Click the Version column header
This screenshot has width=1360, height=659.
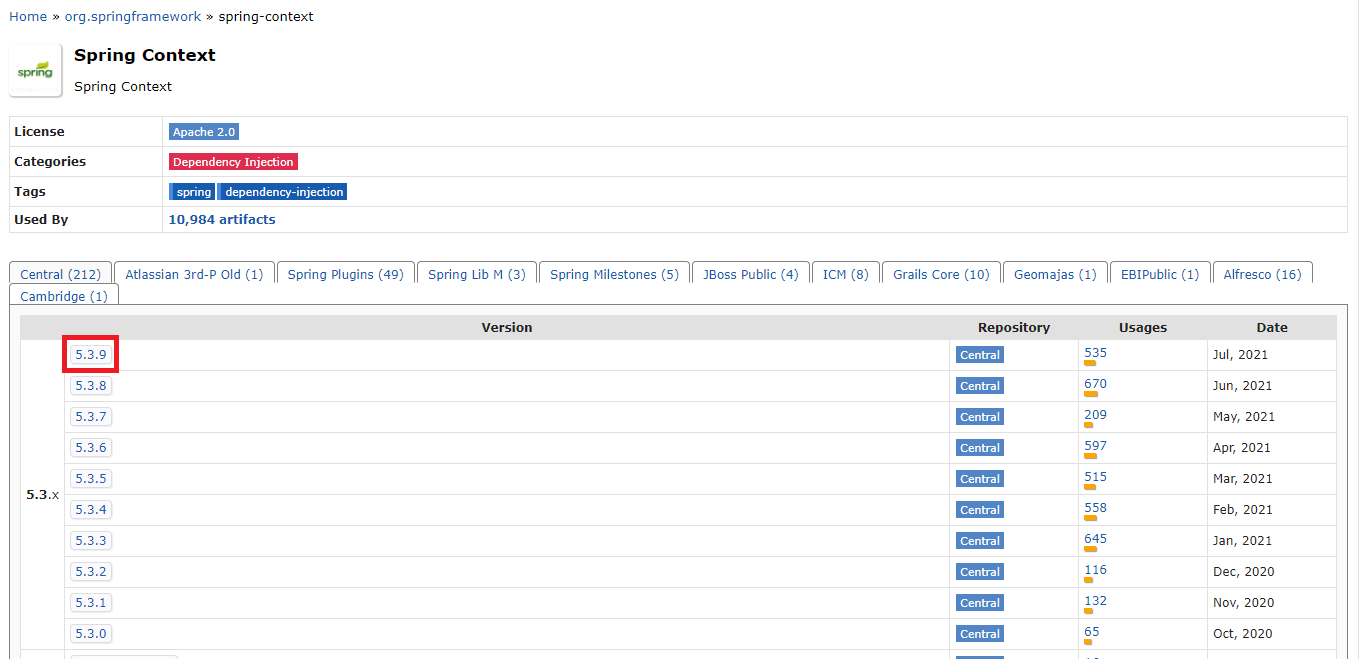(507, 328)
